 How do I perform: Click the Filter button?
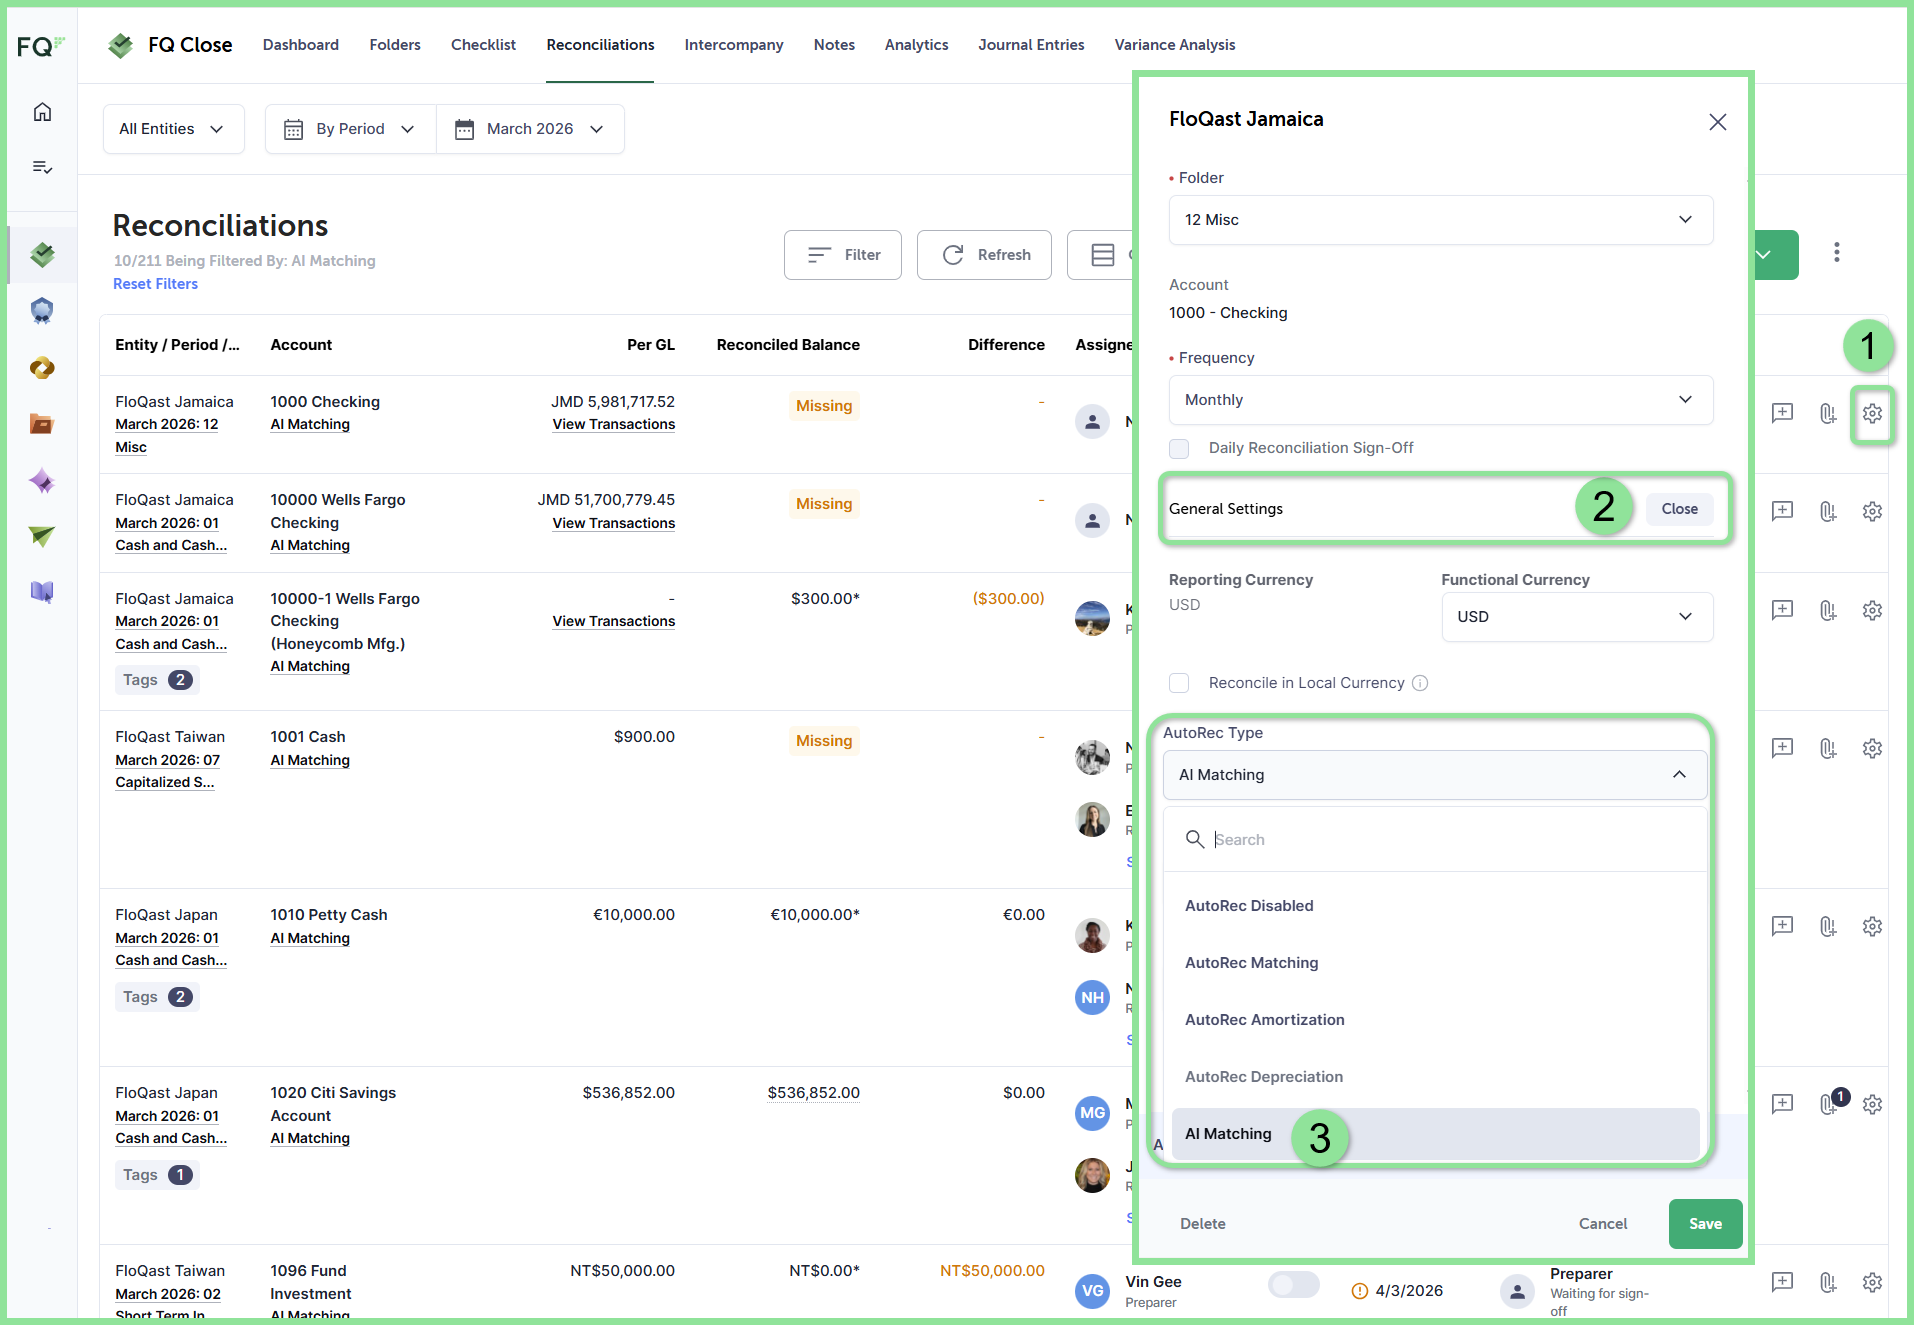[843, 255]
